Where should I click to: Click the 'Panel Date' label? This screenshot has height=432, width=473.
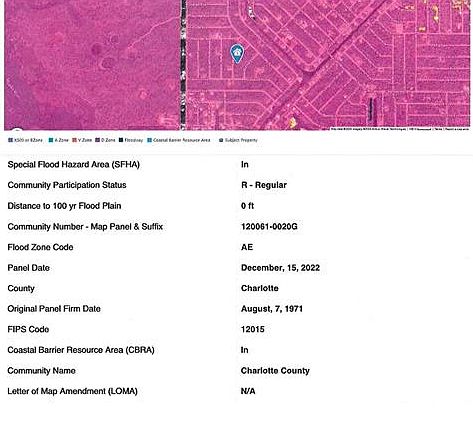28,268
